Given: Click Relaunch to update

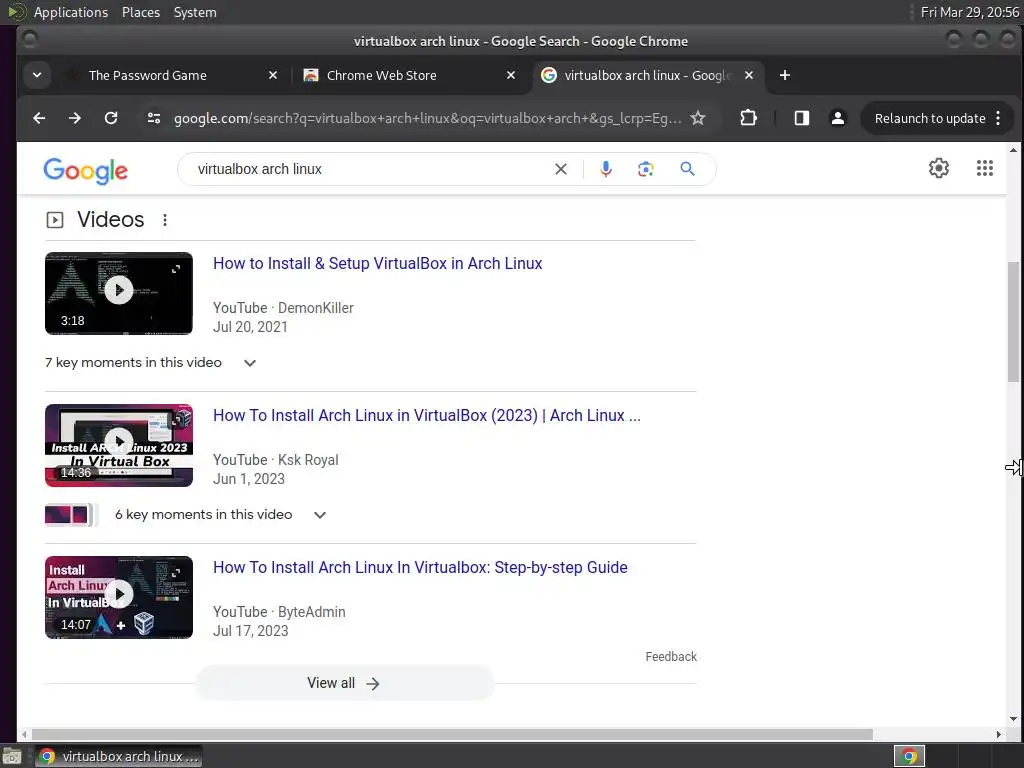Looking at the screenshot, I should tap(930, 118).
